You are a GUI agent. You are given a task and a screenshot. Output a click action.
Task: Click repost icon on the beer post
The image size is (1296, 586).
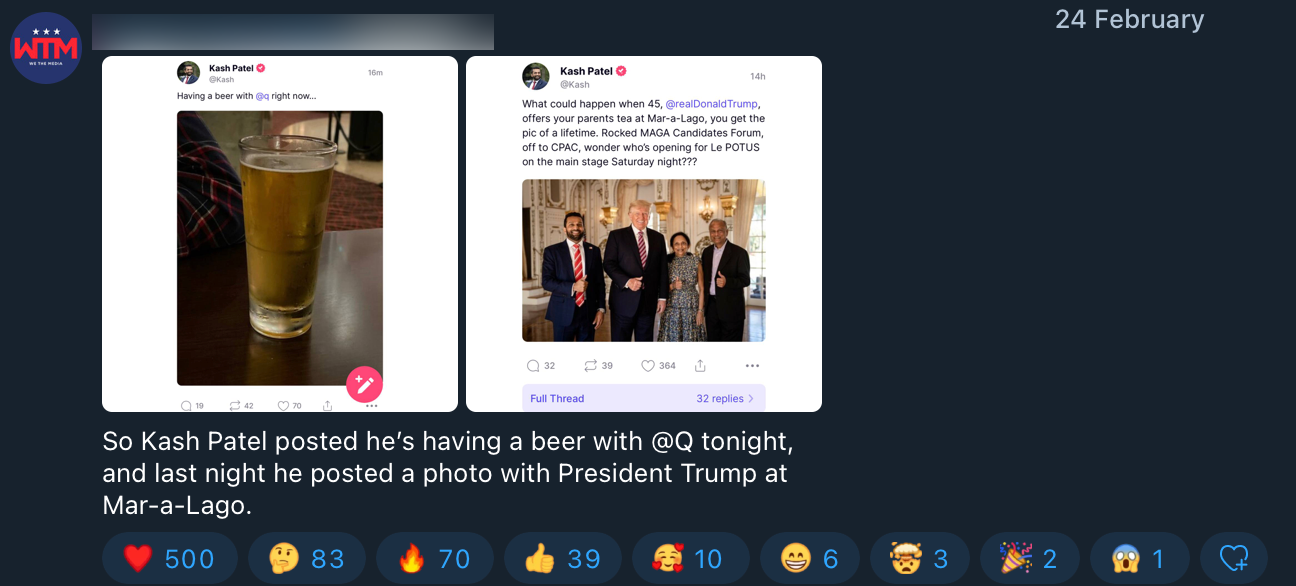[234, 406]
